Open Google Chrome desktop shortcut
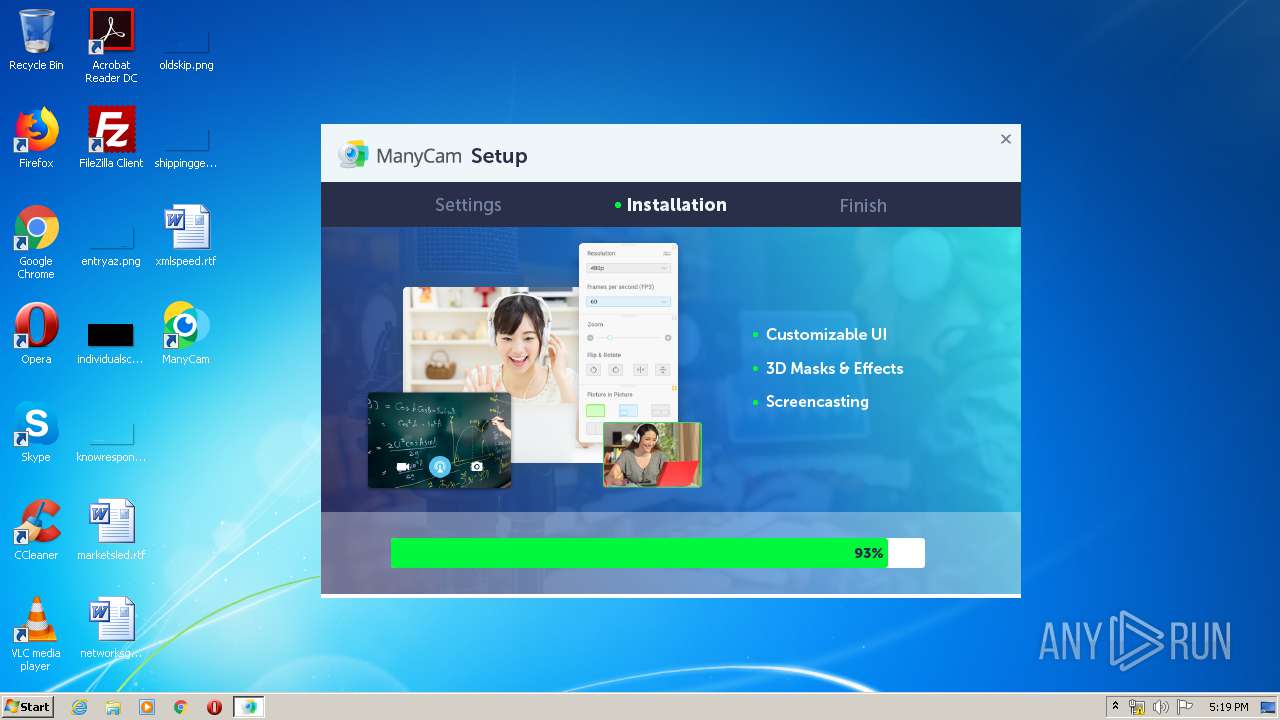1280x720 pixels. pyautogui.click(x=36, y=242)
